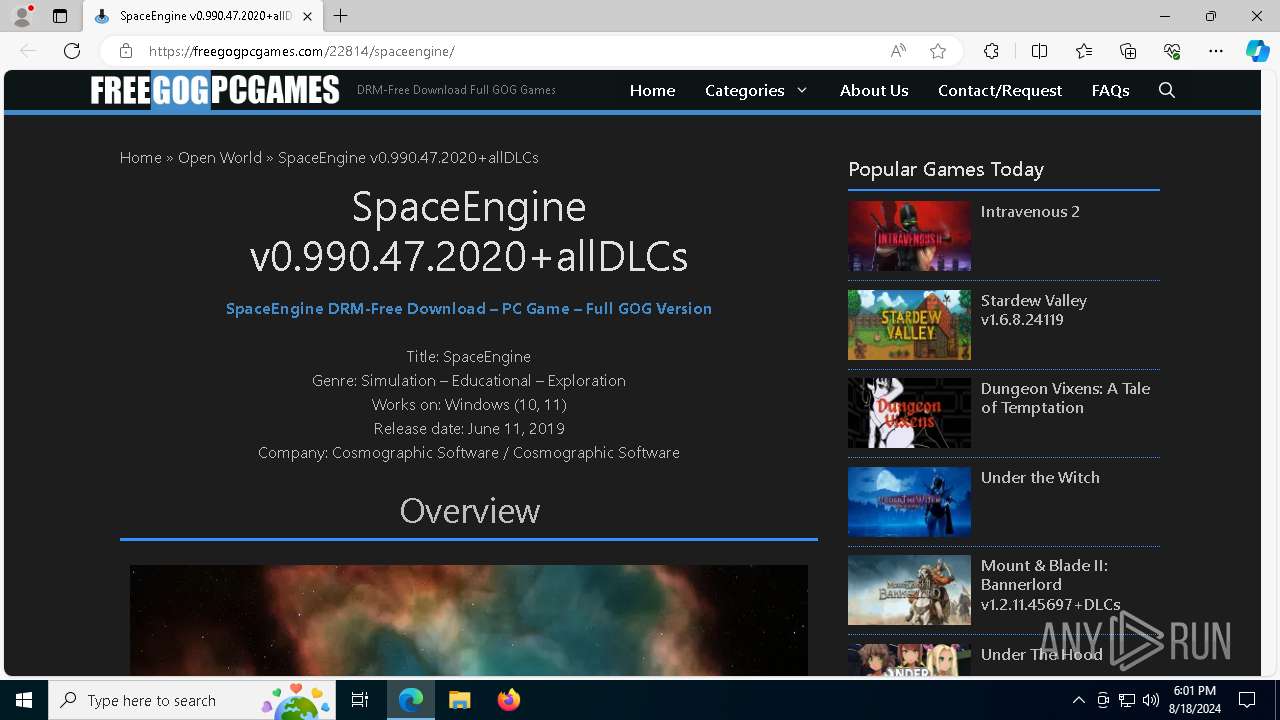Open Task View on taskbar

360,700
